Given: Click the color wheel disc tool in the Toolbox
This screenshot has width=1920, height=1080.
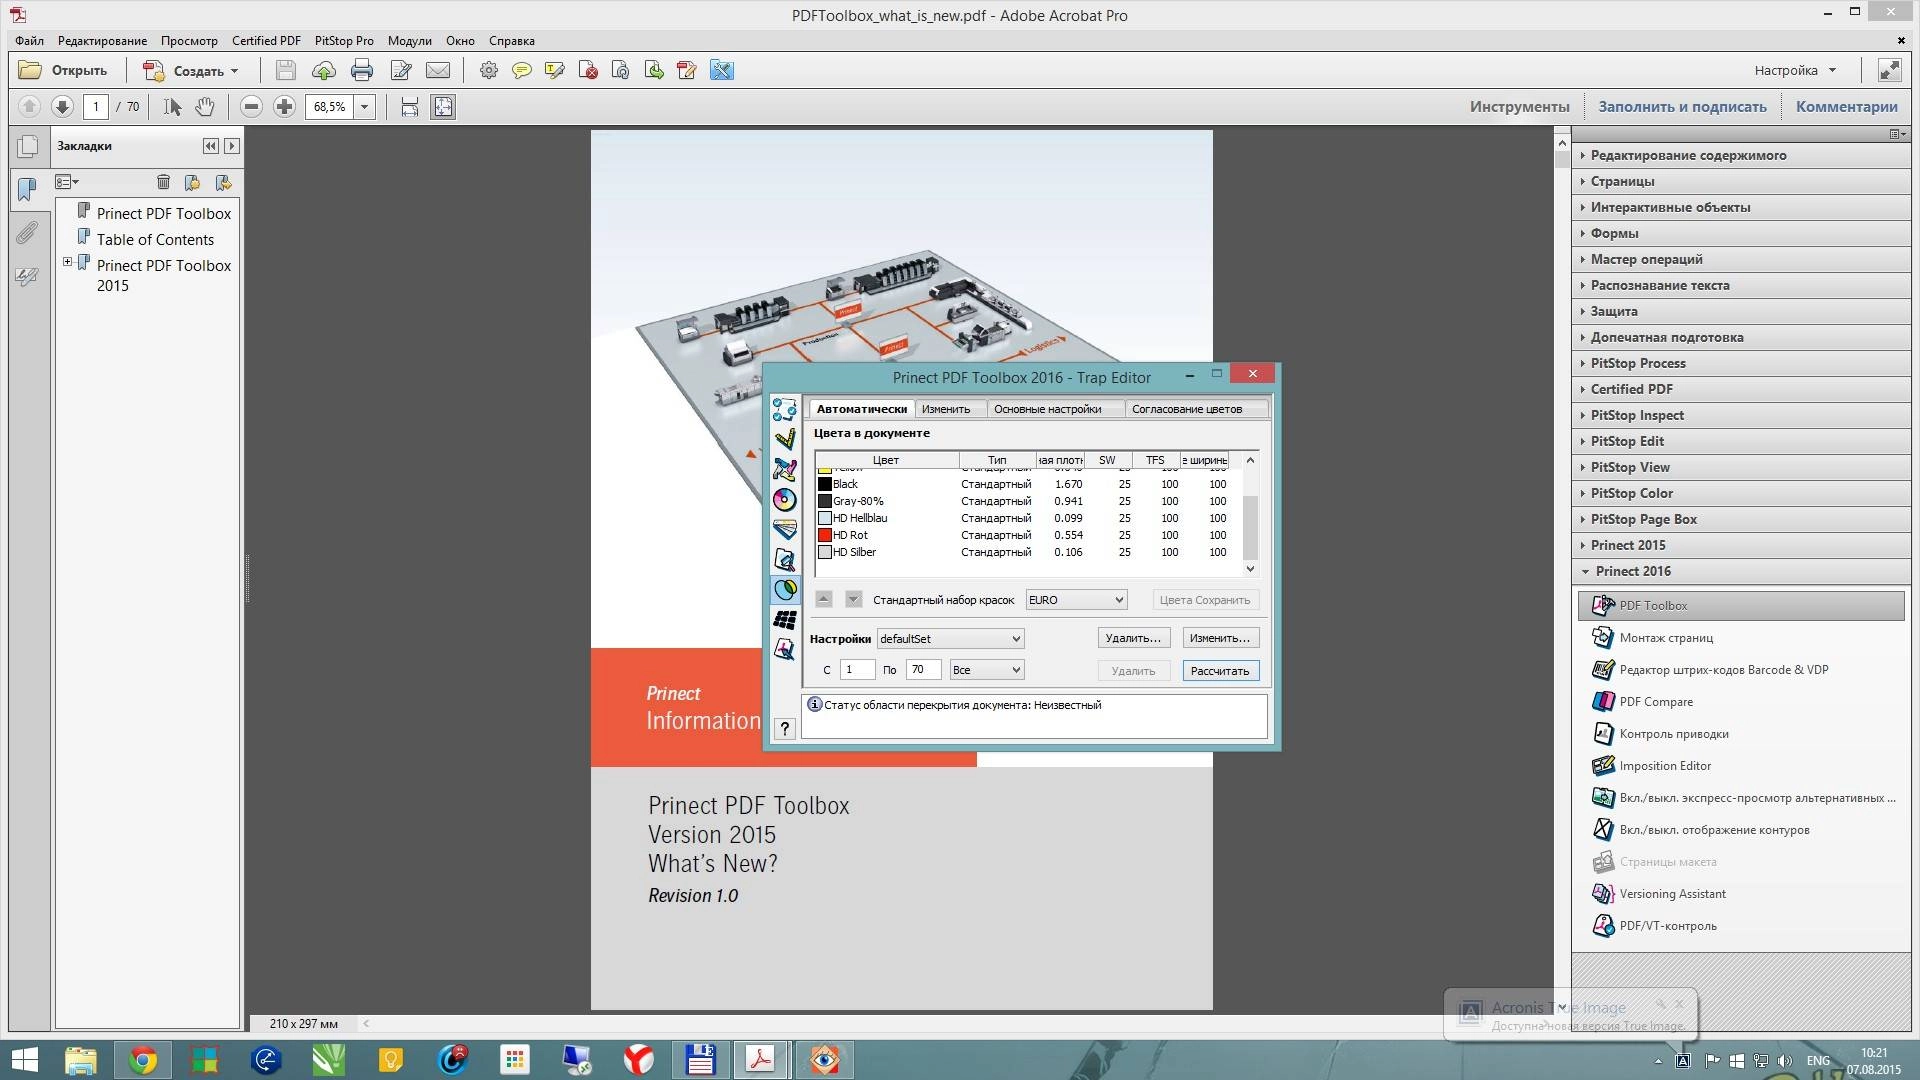Looking at the screenshot, I should pyautogui.click(x=785, y=499).
